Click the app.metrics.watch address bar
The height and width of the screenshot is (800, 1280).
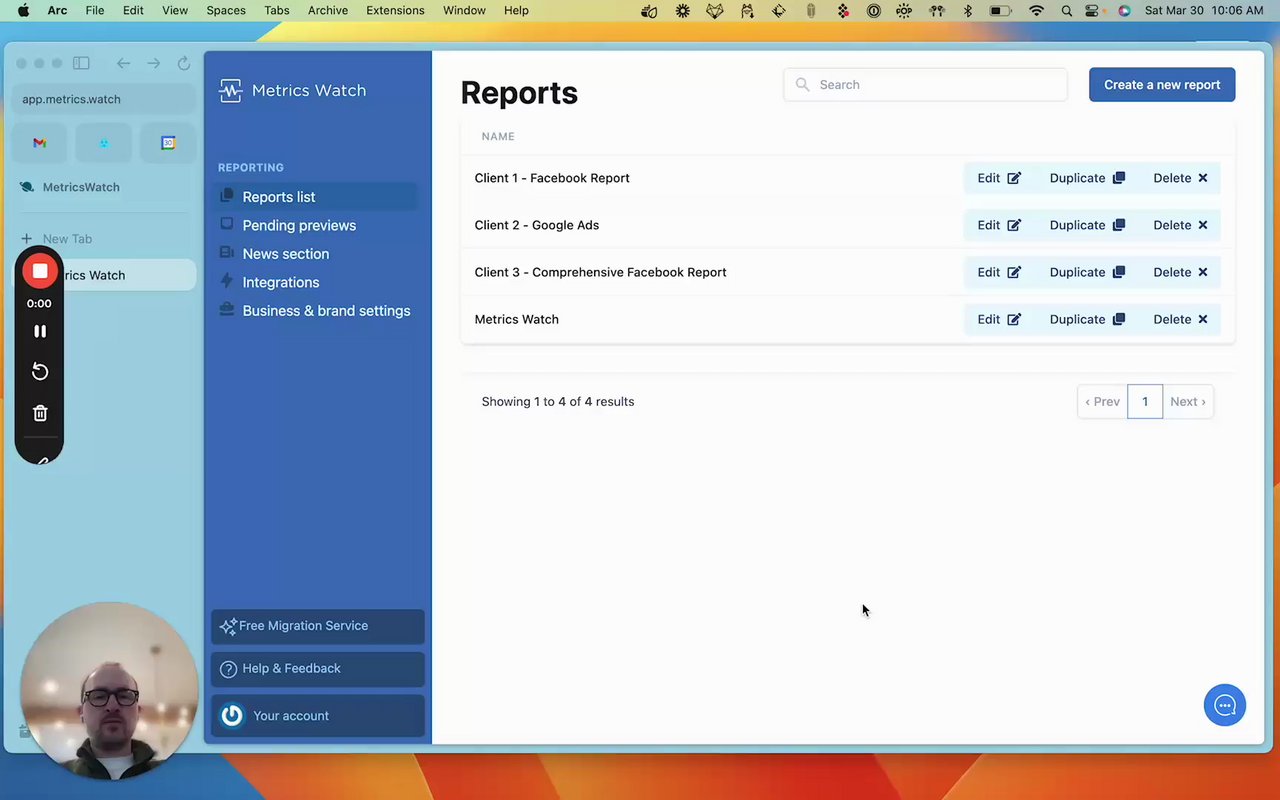(104, 99)
